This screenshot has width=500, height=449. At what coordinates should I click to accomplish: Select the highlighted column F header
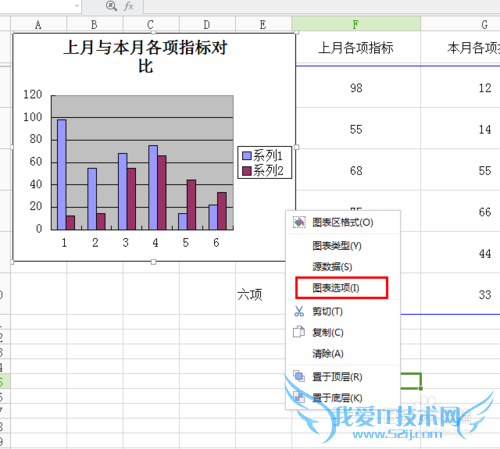(356, 24)
